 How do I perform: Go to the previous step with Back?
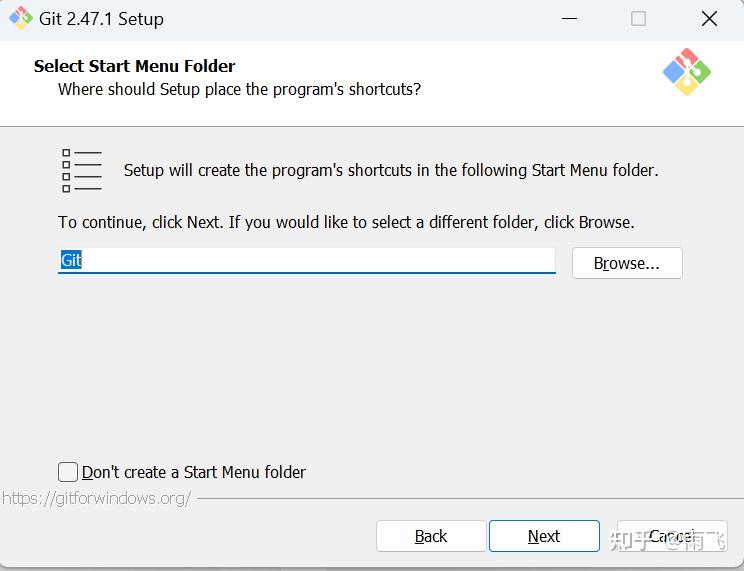pos(431,536)
